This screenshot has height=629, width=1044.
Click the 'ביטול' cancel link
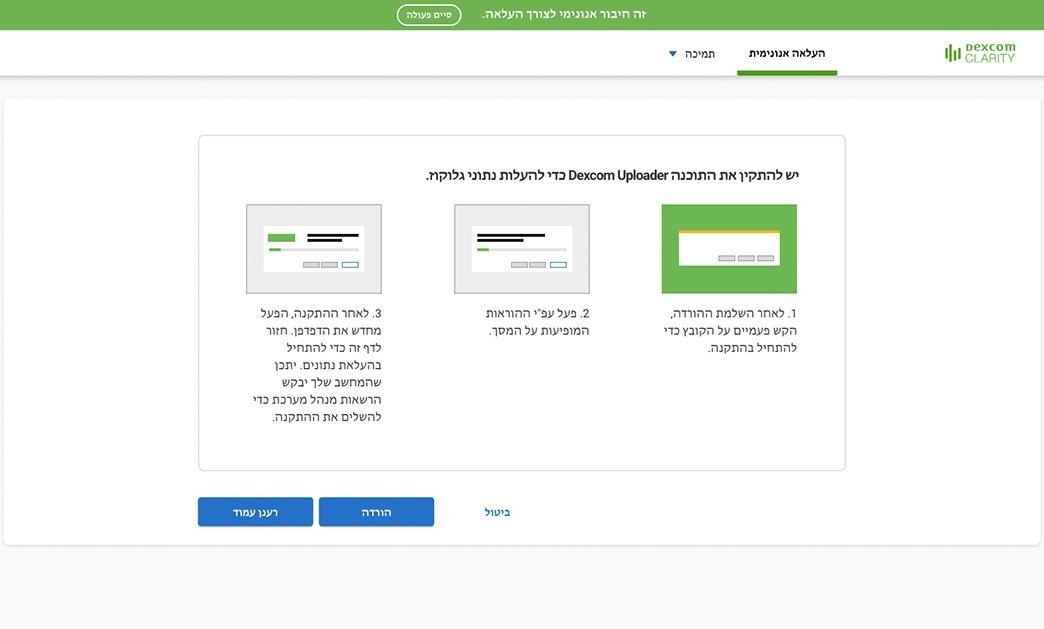[x=497, y=512]
